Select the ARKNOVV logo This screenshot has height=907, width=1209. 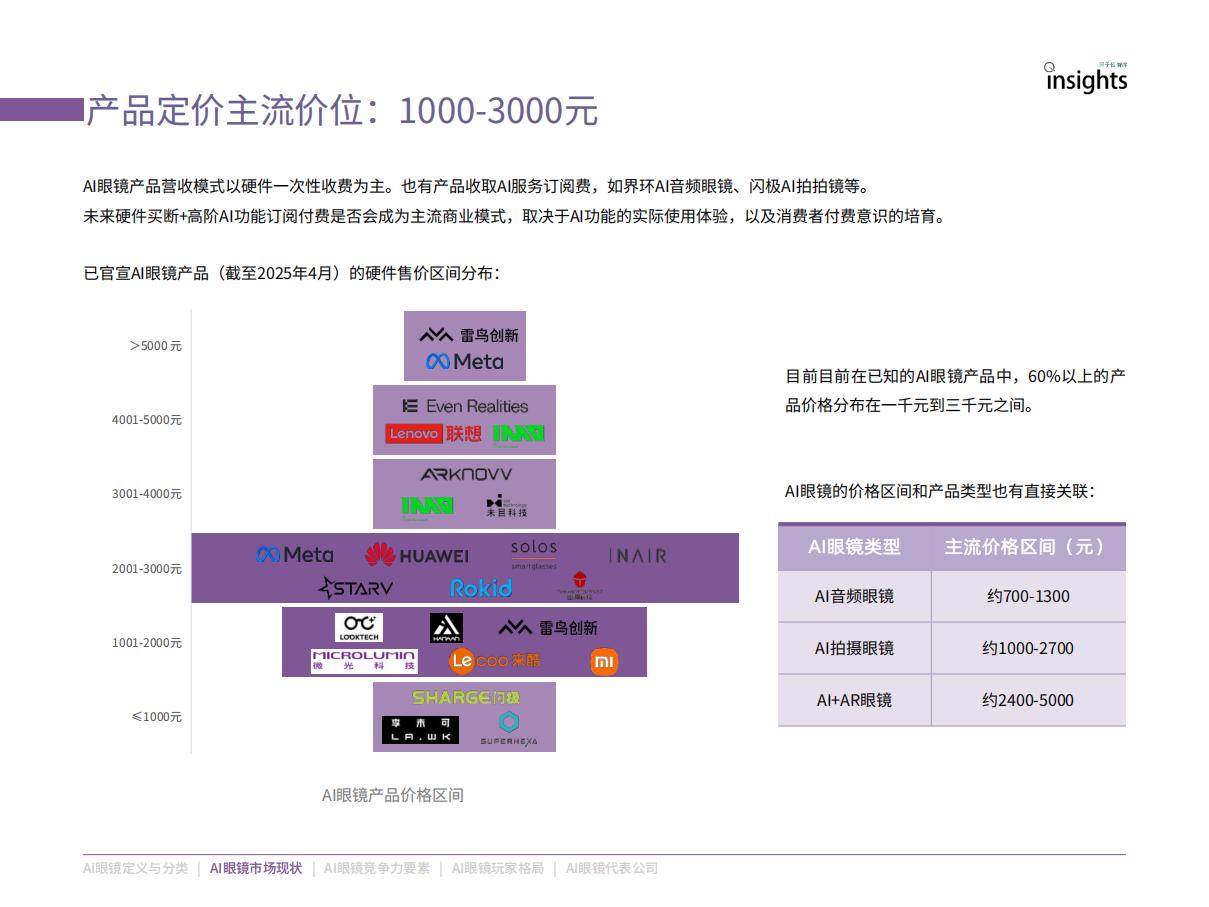pos(466,475)
